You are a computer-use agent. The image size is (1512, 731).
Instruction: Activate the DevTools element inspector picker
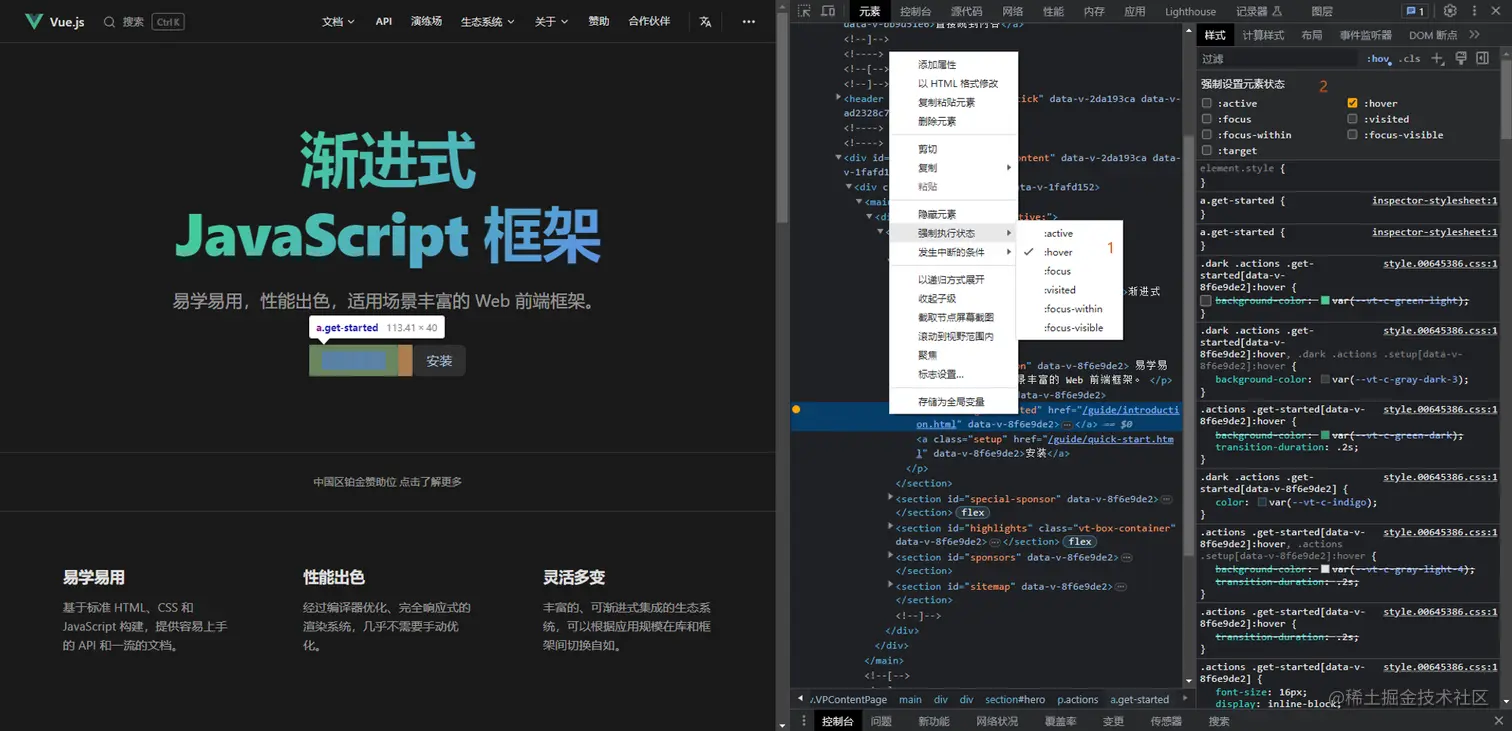(x=804, y=11)
